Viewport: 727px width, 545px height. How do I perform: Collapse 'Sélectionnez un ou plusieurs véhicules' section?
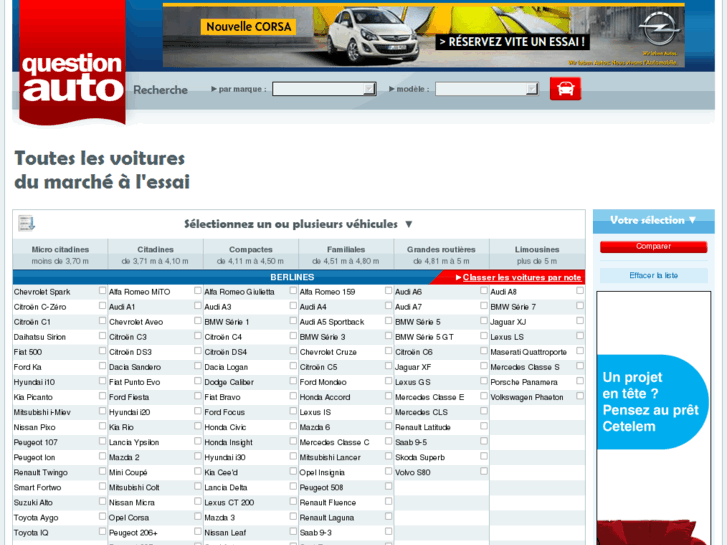tap(408, 224)
